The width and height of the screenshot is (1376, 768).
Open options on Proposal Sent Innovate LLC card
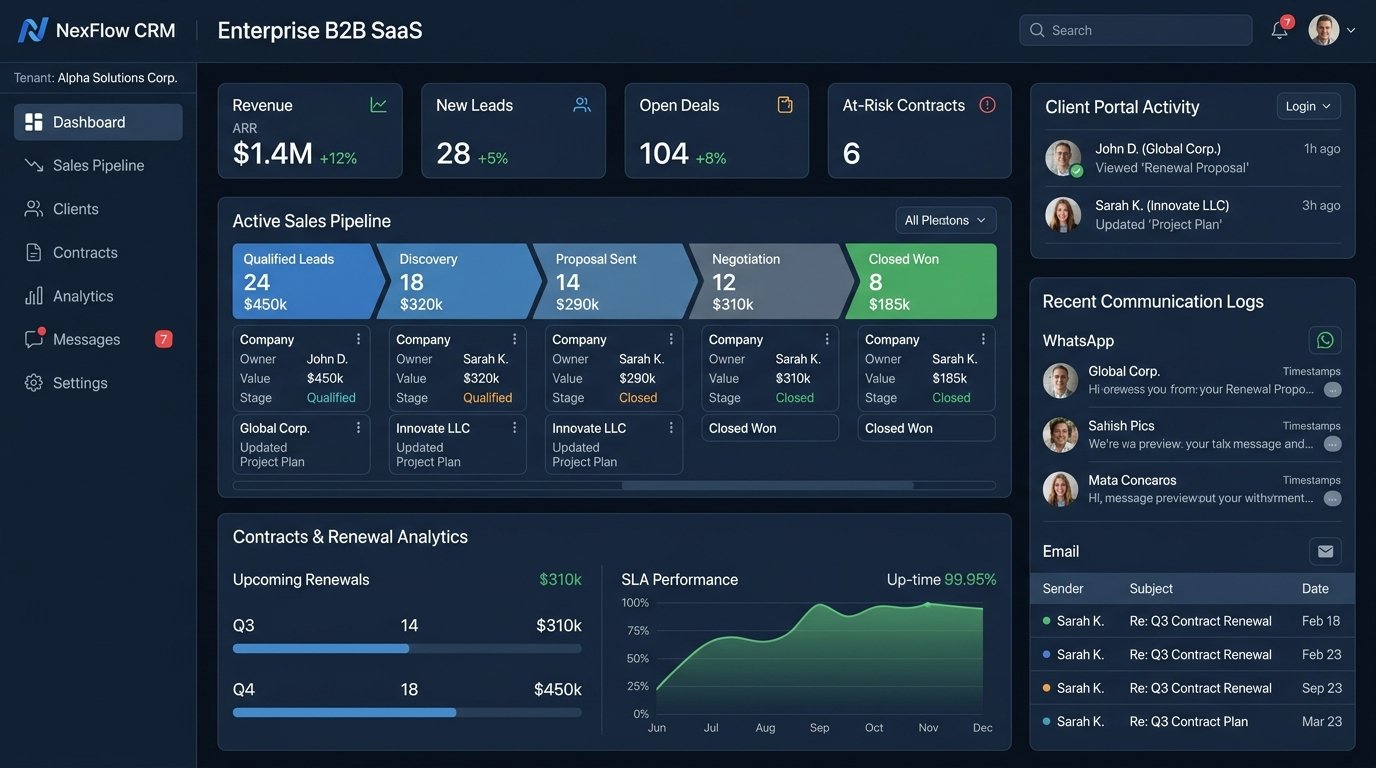click(x=671, y=427)
